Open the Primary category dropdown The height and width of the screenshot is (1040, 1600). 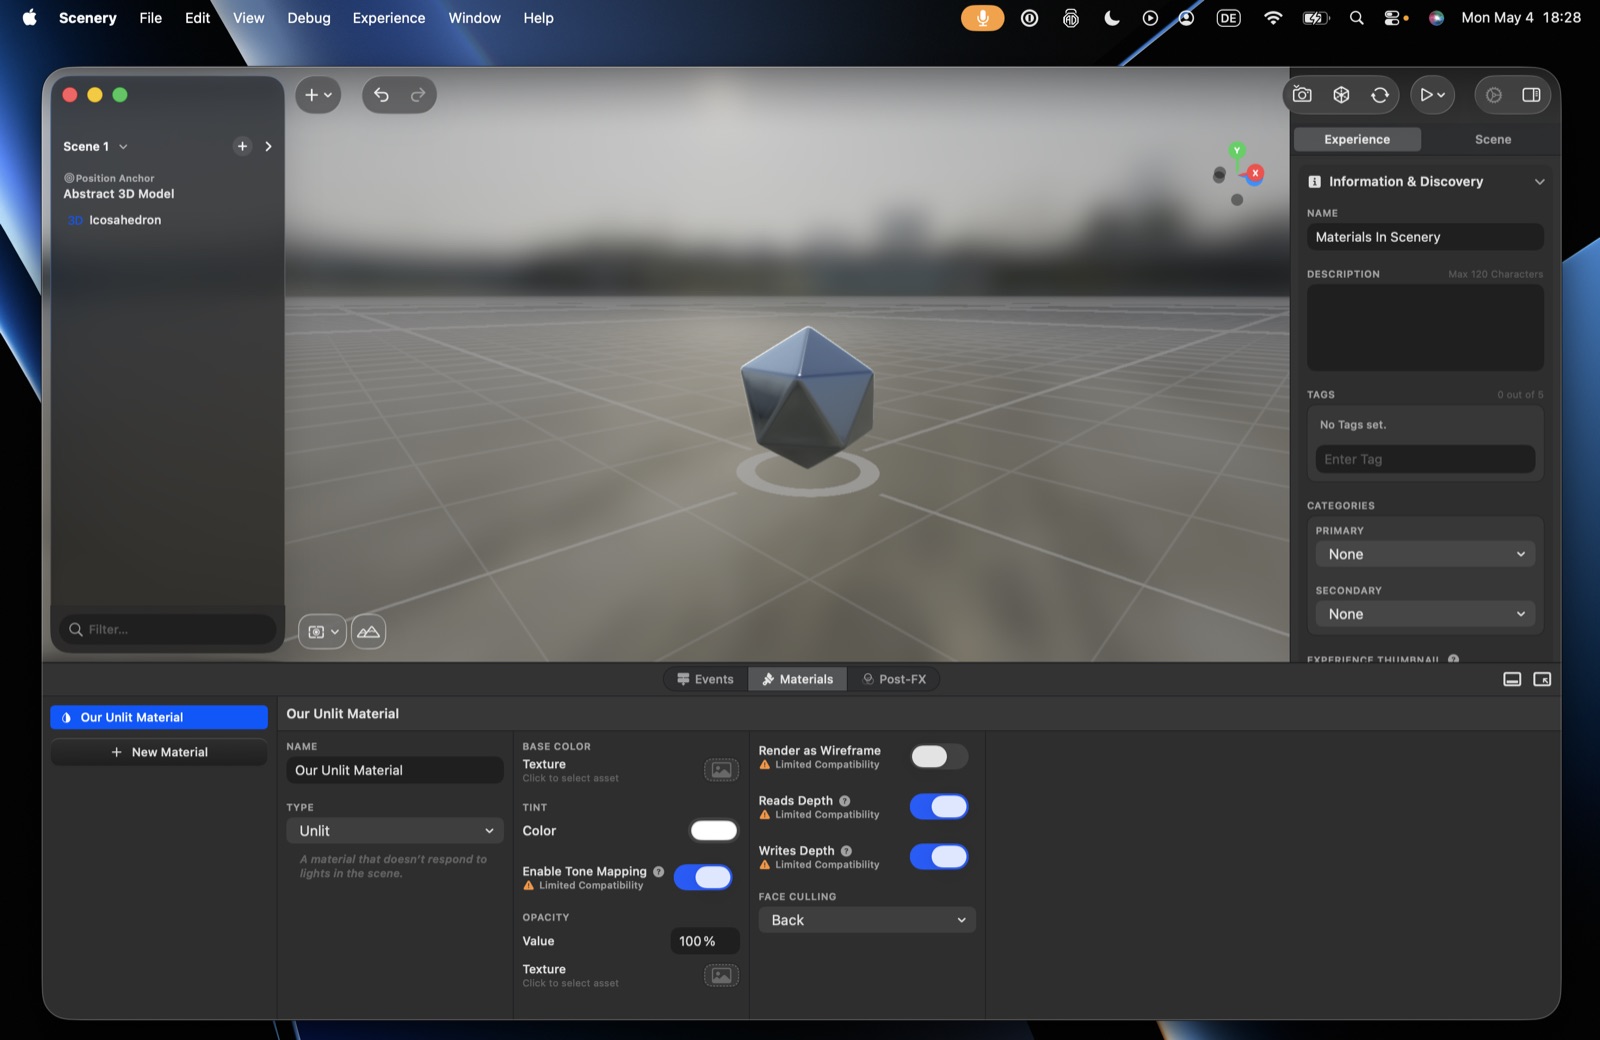tap(1425, 554)
